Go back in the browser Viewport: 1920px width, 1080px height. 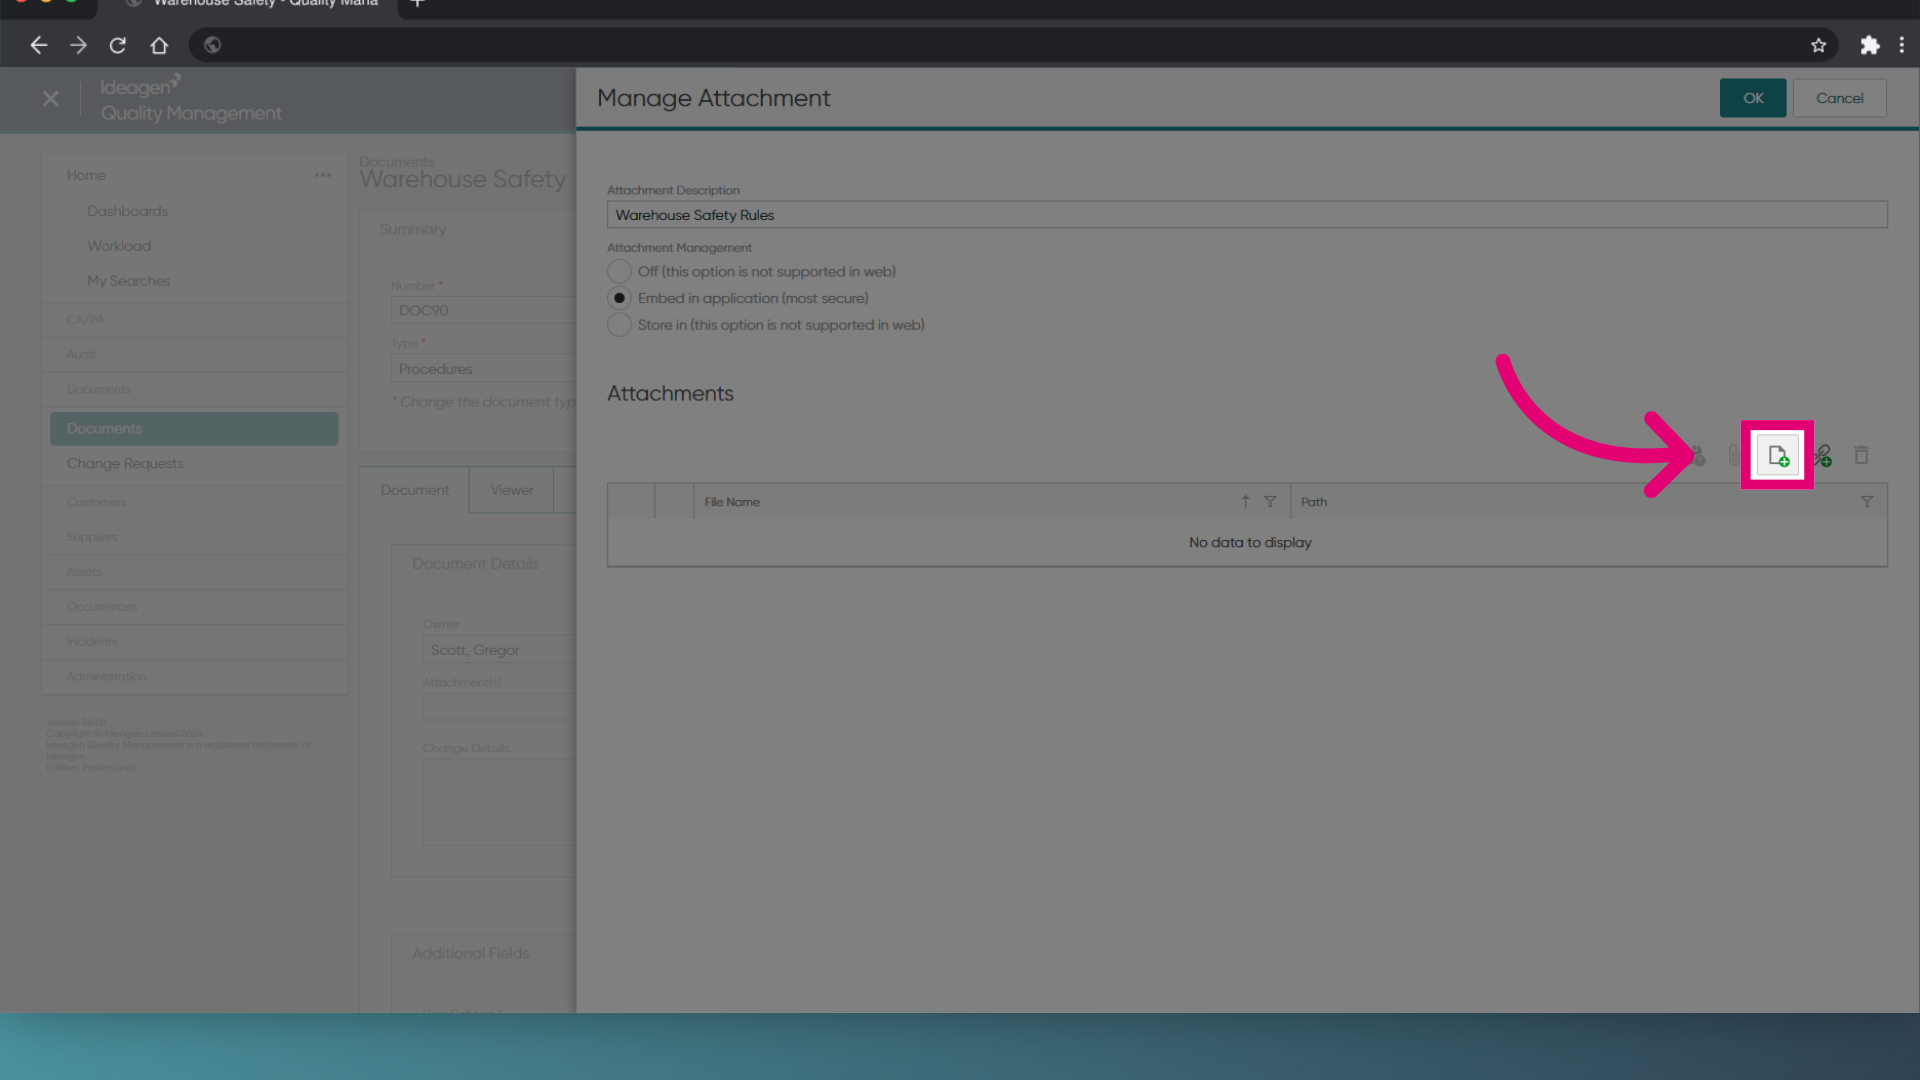click(38, 45)
